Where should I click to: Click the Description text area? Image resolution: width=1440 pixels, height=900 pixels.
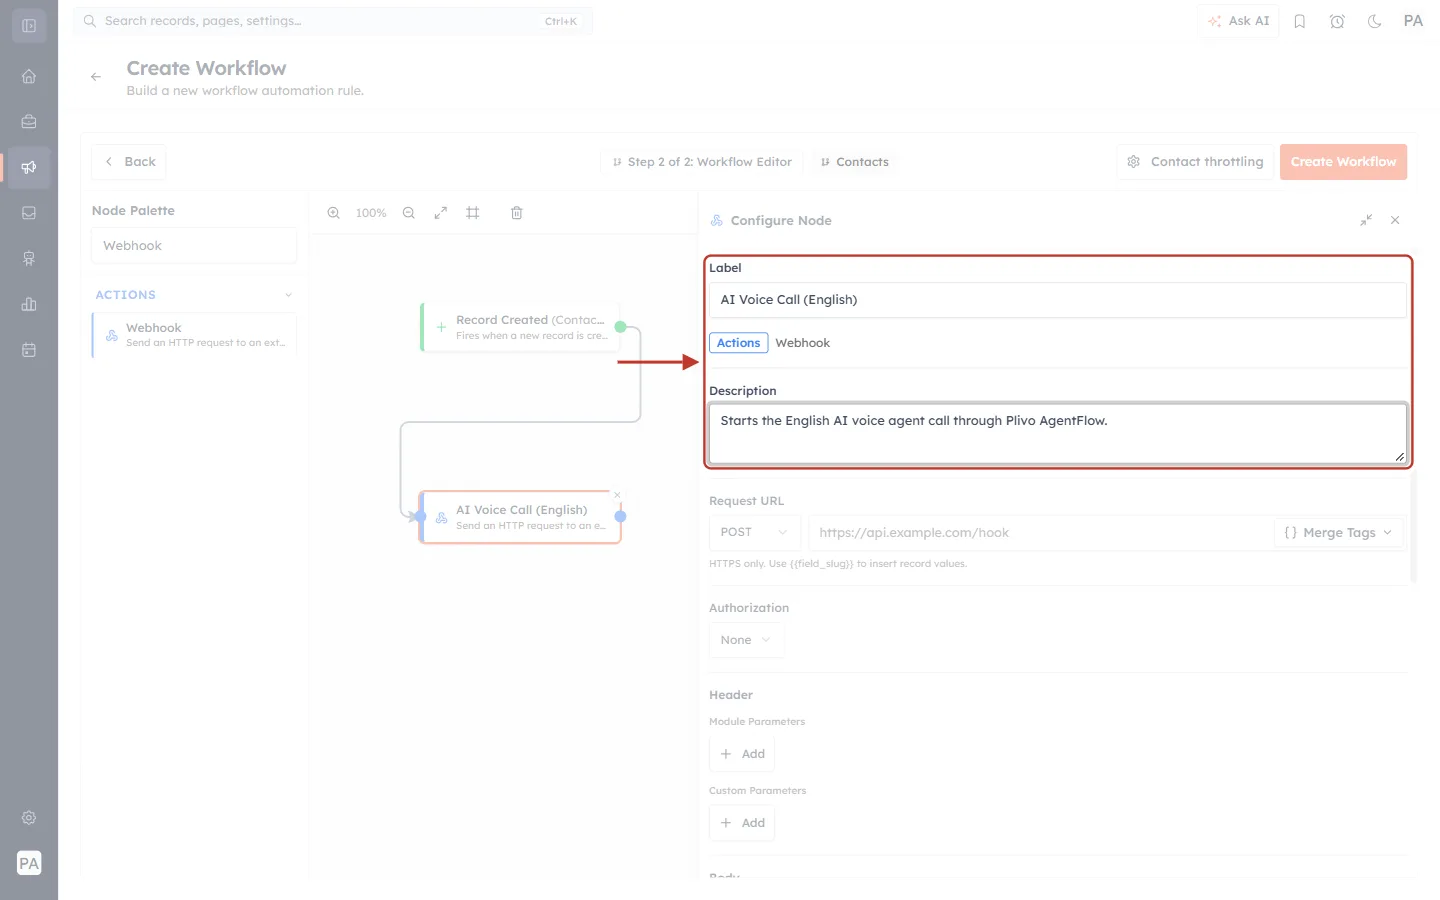1057,434
